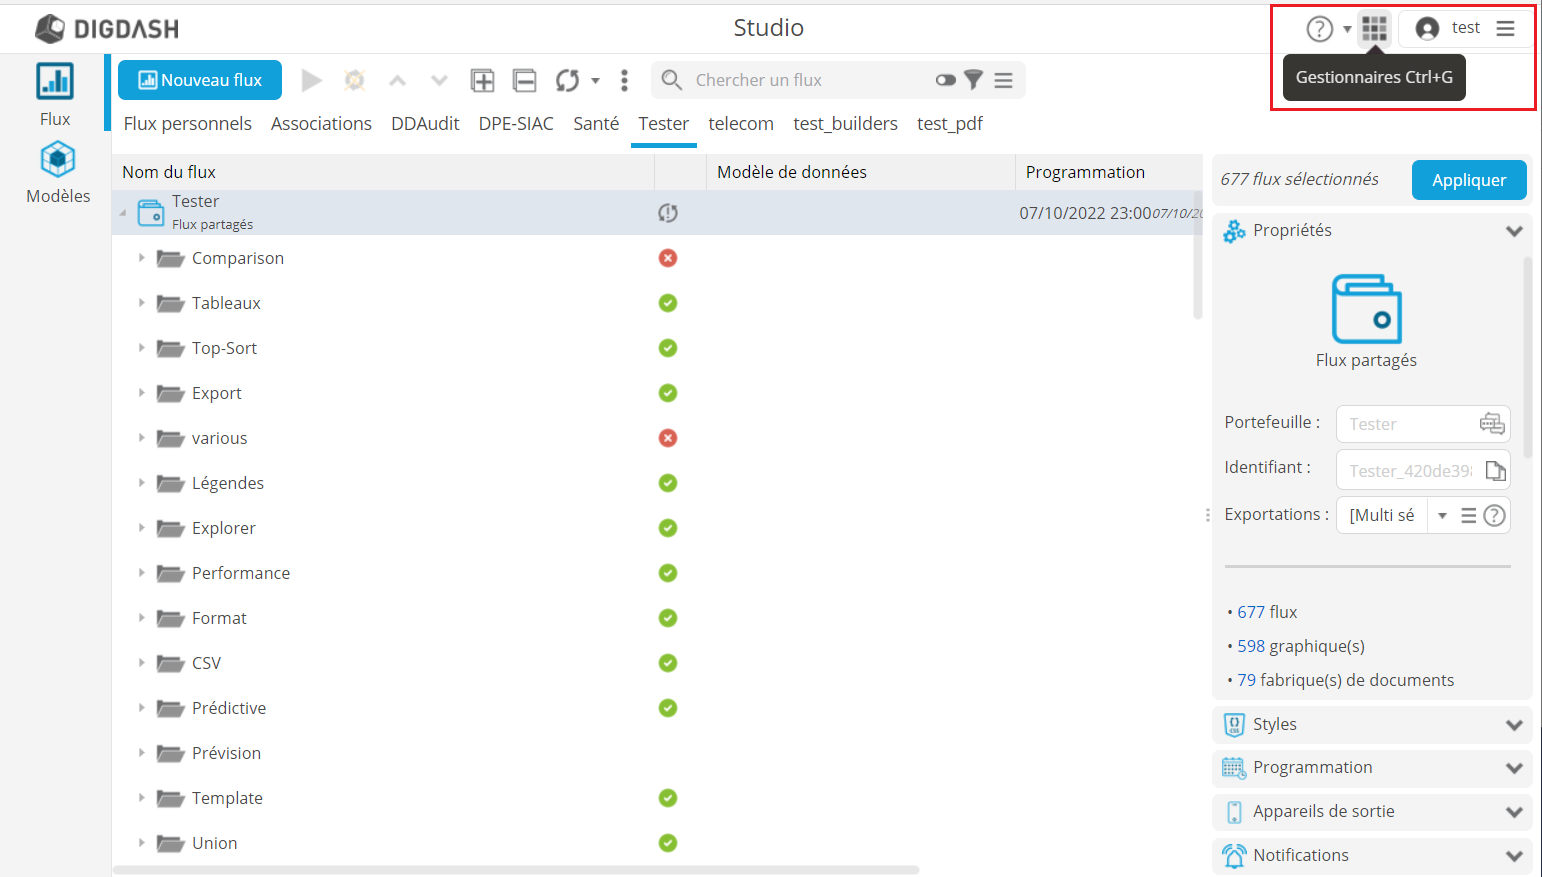Switch to Associations tab
The width and height of the screenshot is (1542, 877).
tap(321, 123)
